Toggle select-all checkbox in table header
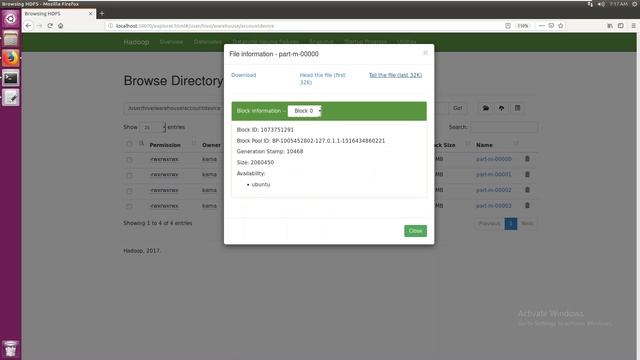This screenshot has height=360, width=640. [x=129, y=144]
